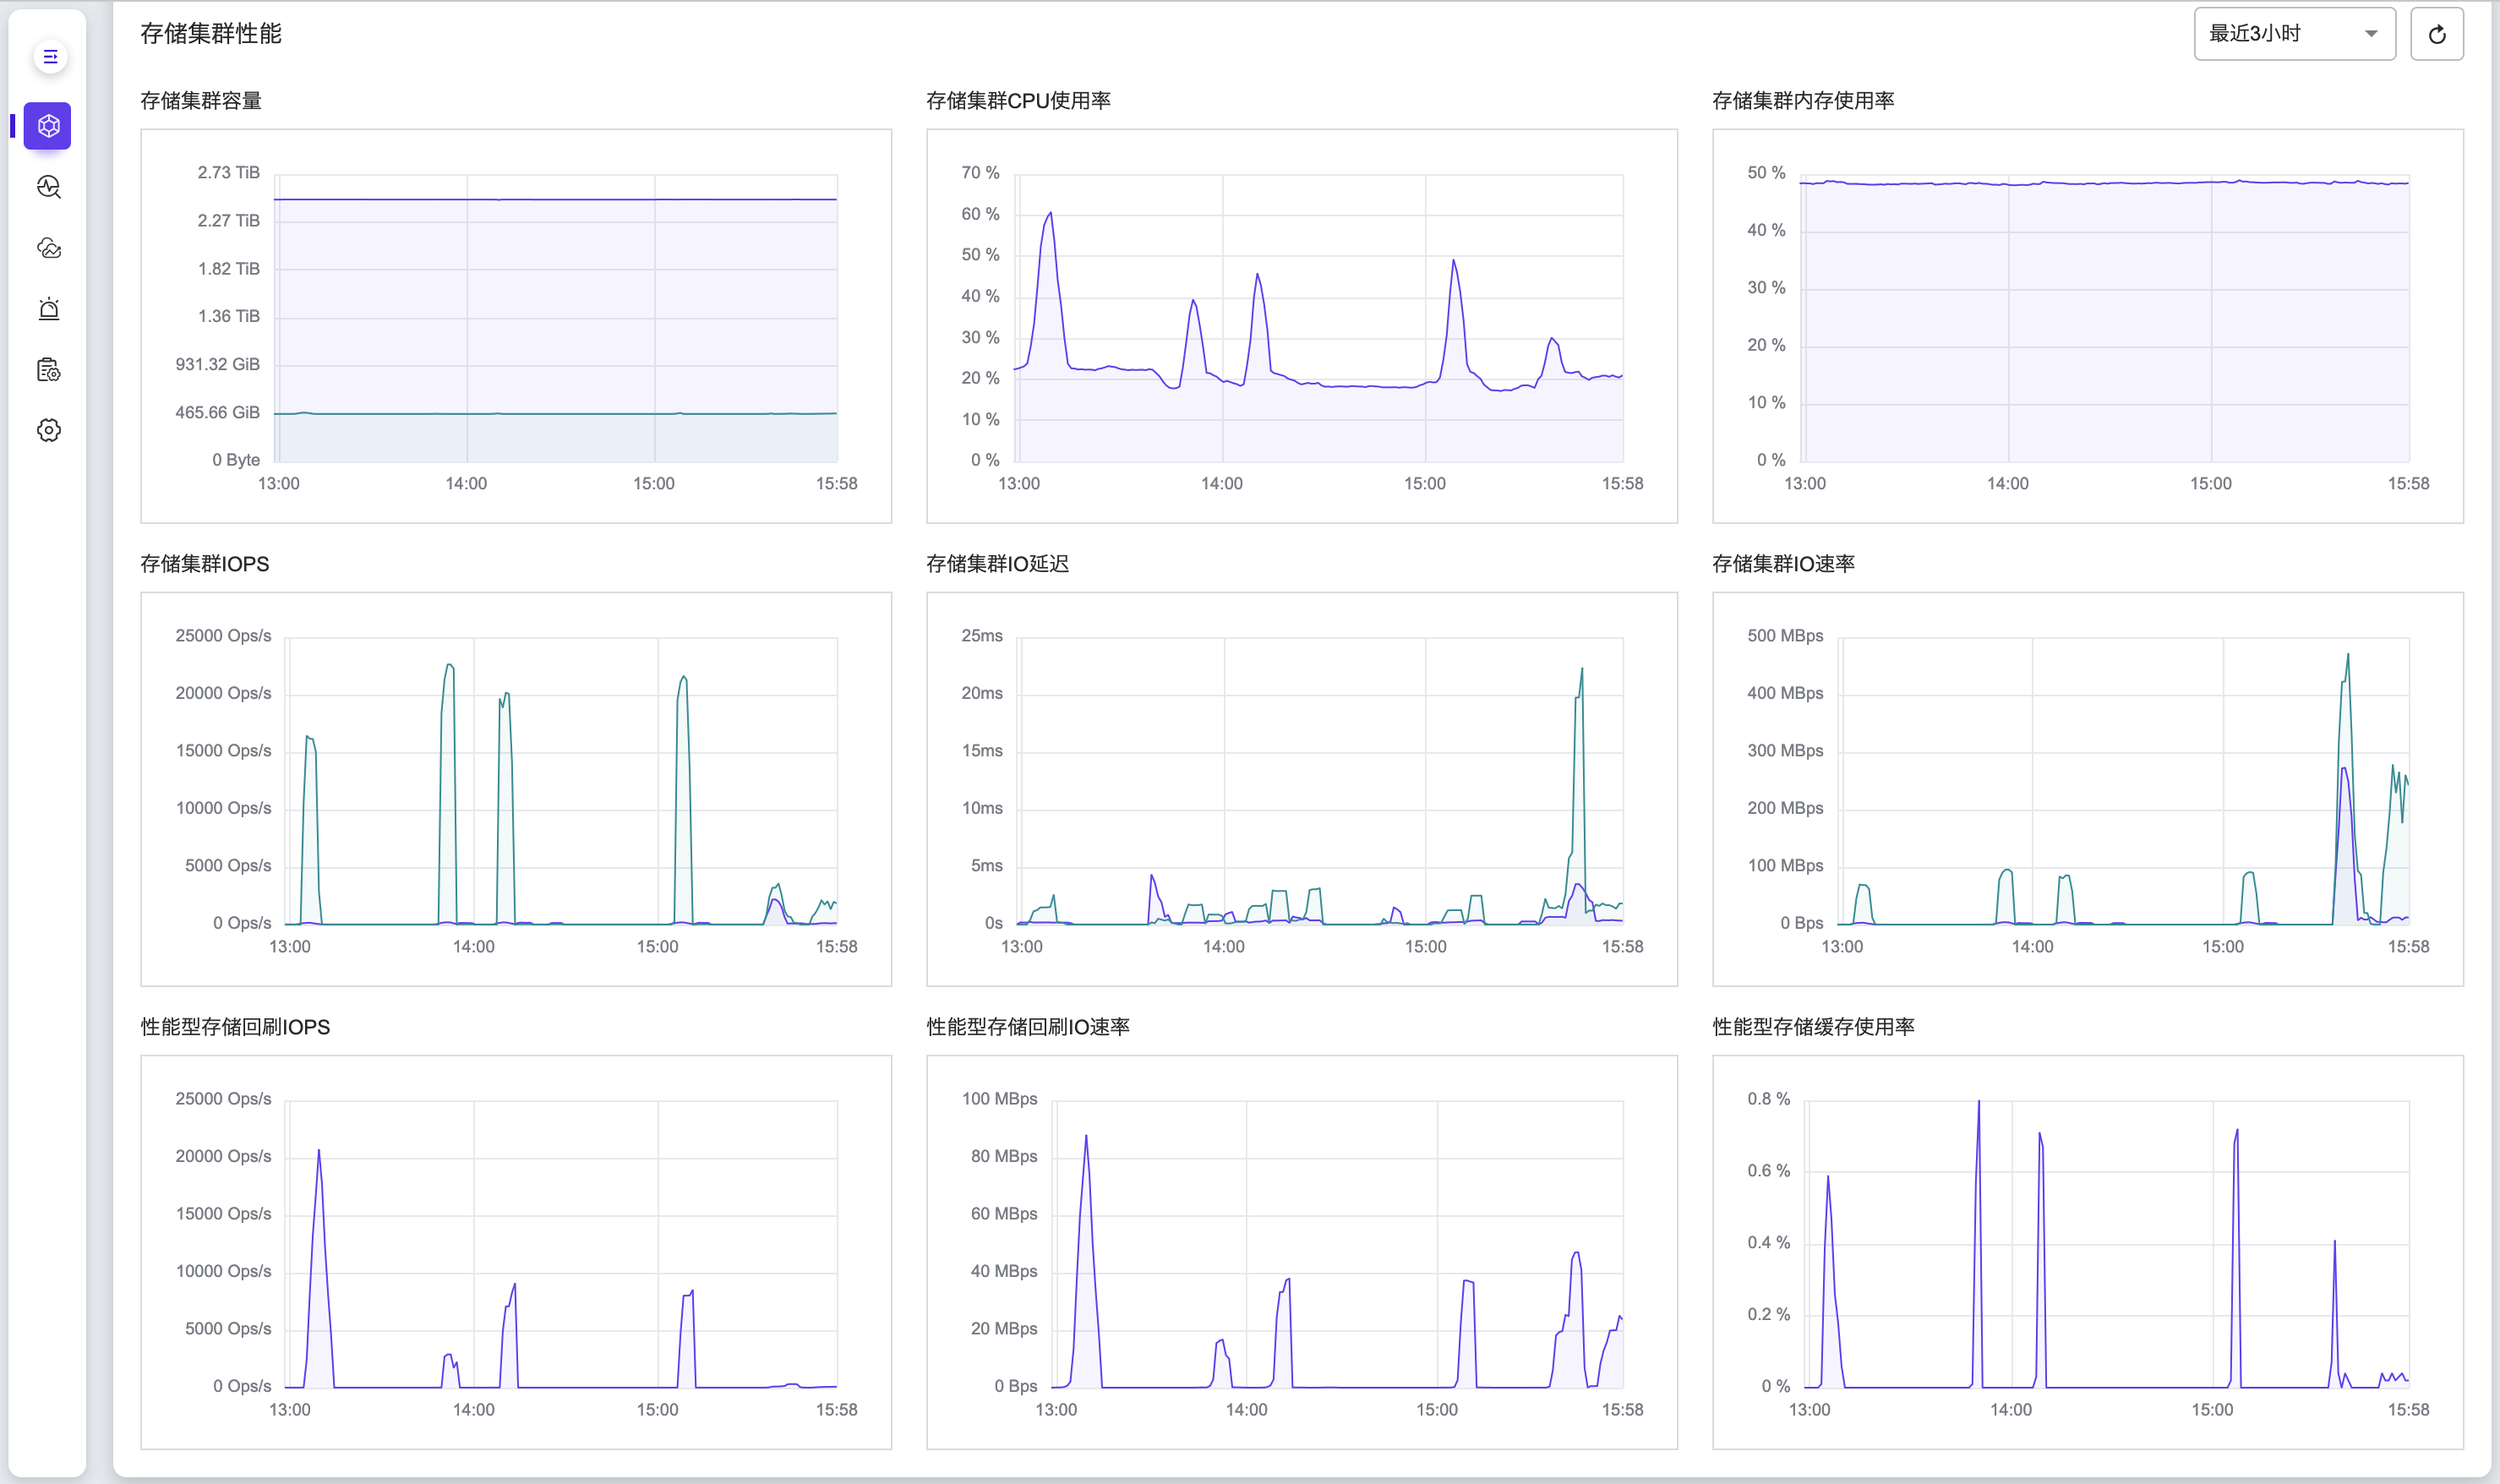Click the 性能型存储回刷IOPS chart title
2500x1484 pixels.
[x=235, y=1027]
